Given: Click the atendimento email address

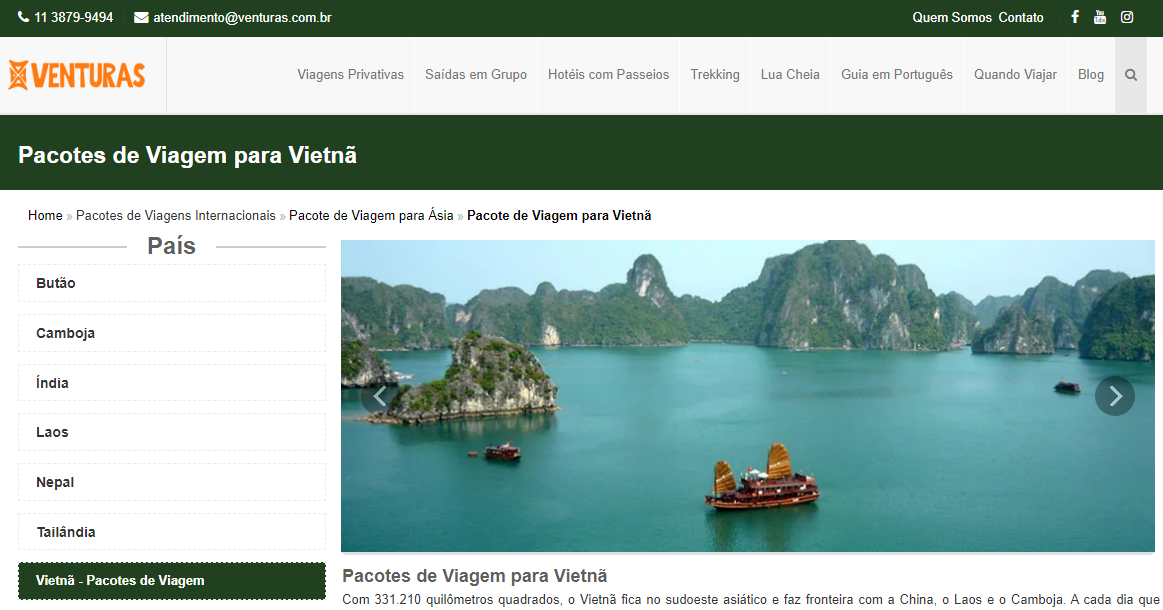Looking at the screenshot, I should [x=241, y=18].
